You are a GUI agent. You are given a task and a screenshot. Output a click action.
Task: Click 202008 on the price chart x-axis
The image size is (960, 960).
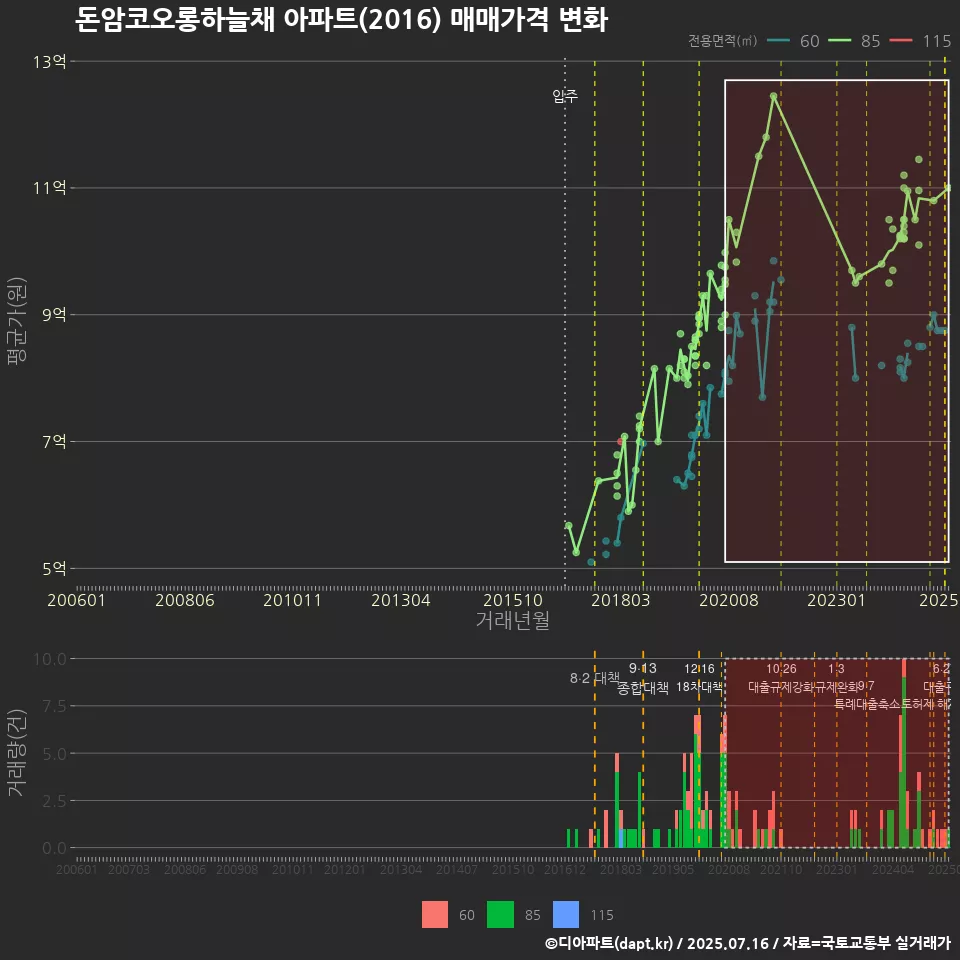pyautogui.click(x=729, y=600)
